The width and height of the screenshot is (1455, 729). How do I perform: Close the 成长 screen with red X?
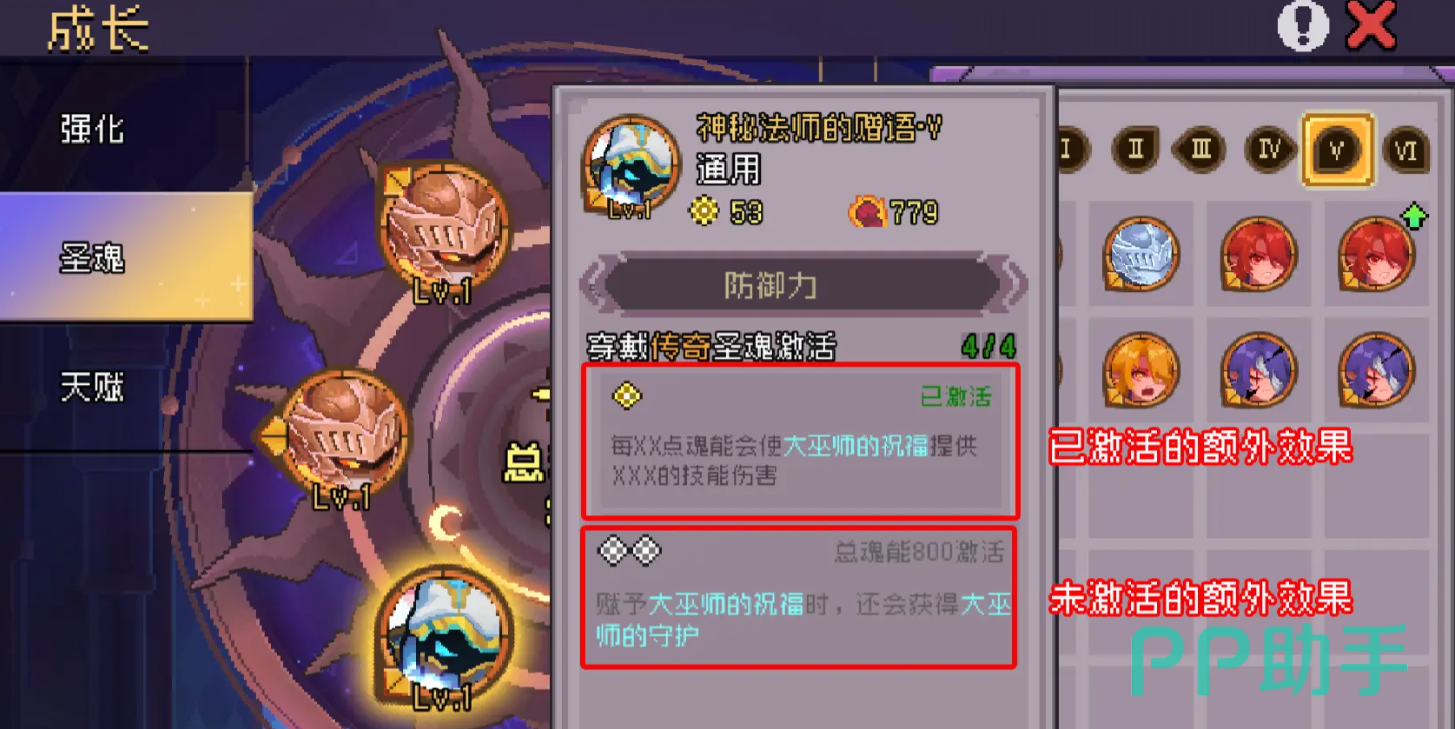[x=1371, y=26]
